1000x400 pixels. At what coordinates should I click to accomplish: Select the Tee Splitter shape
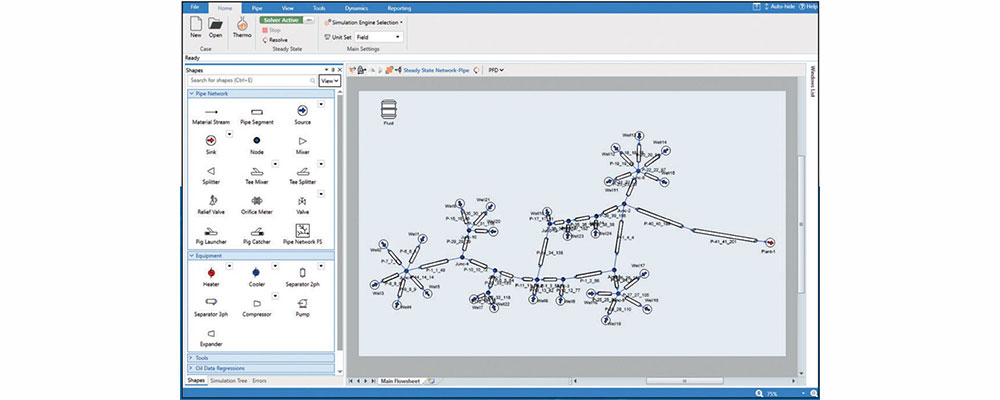[x=302, y=175]
